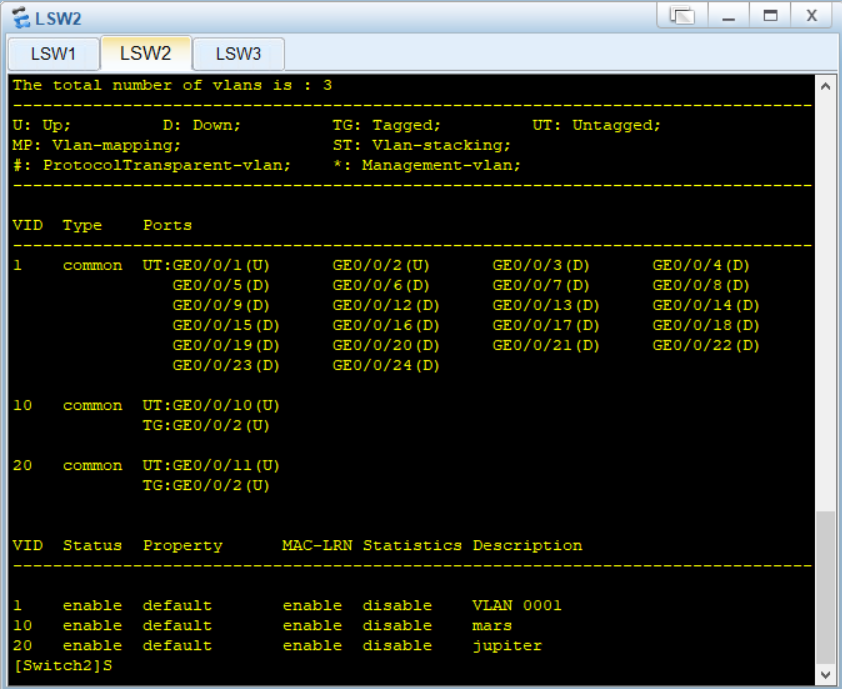Screen dimensions: 842x689
Task: Click port entry 'GE0/0/20(D)'
Action: pyautogui.click(x=386, y=345)
